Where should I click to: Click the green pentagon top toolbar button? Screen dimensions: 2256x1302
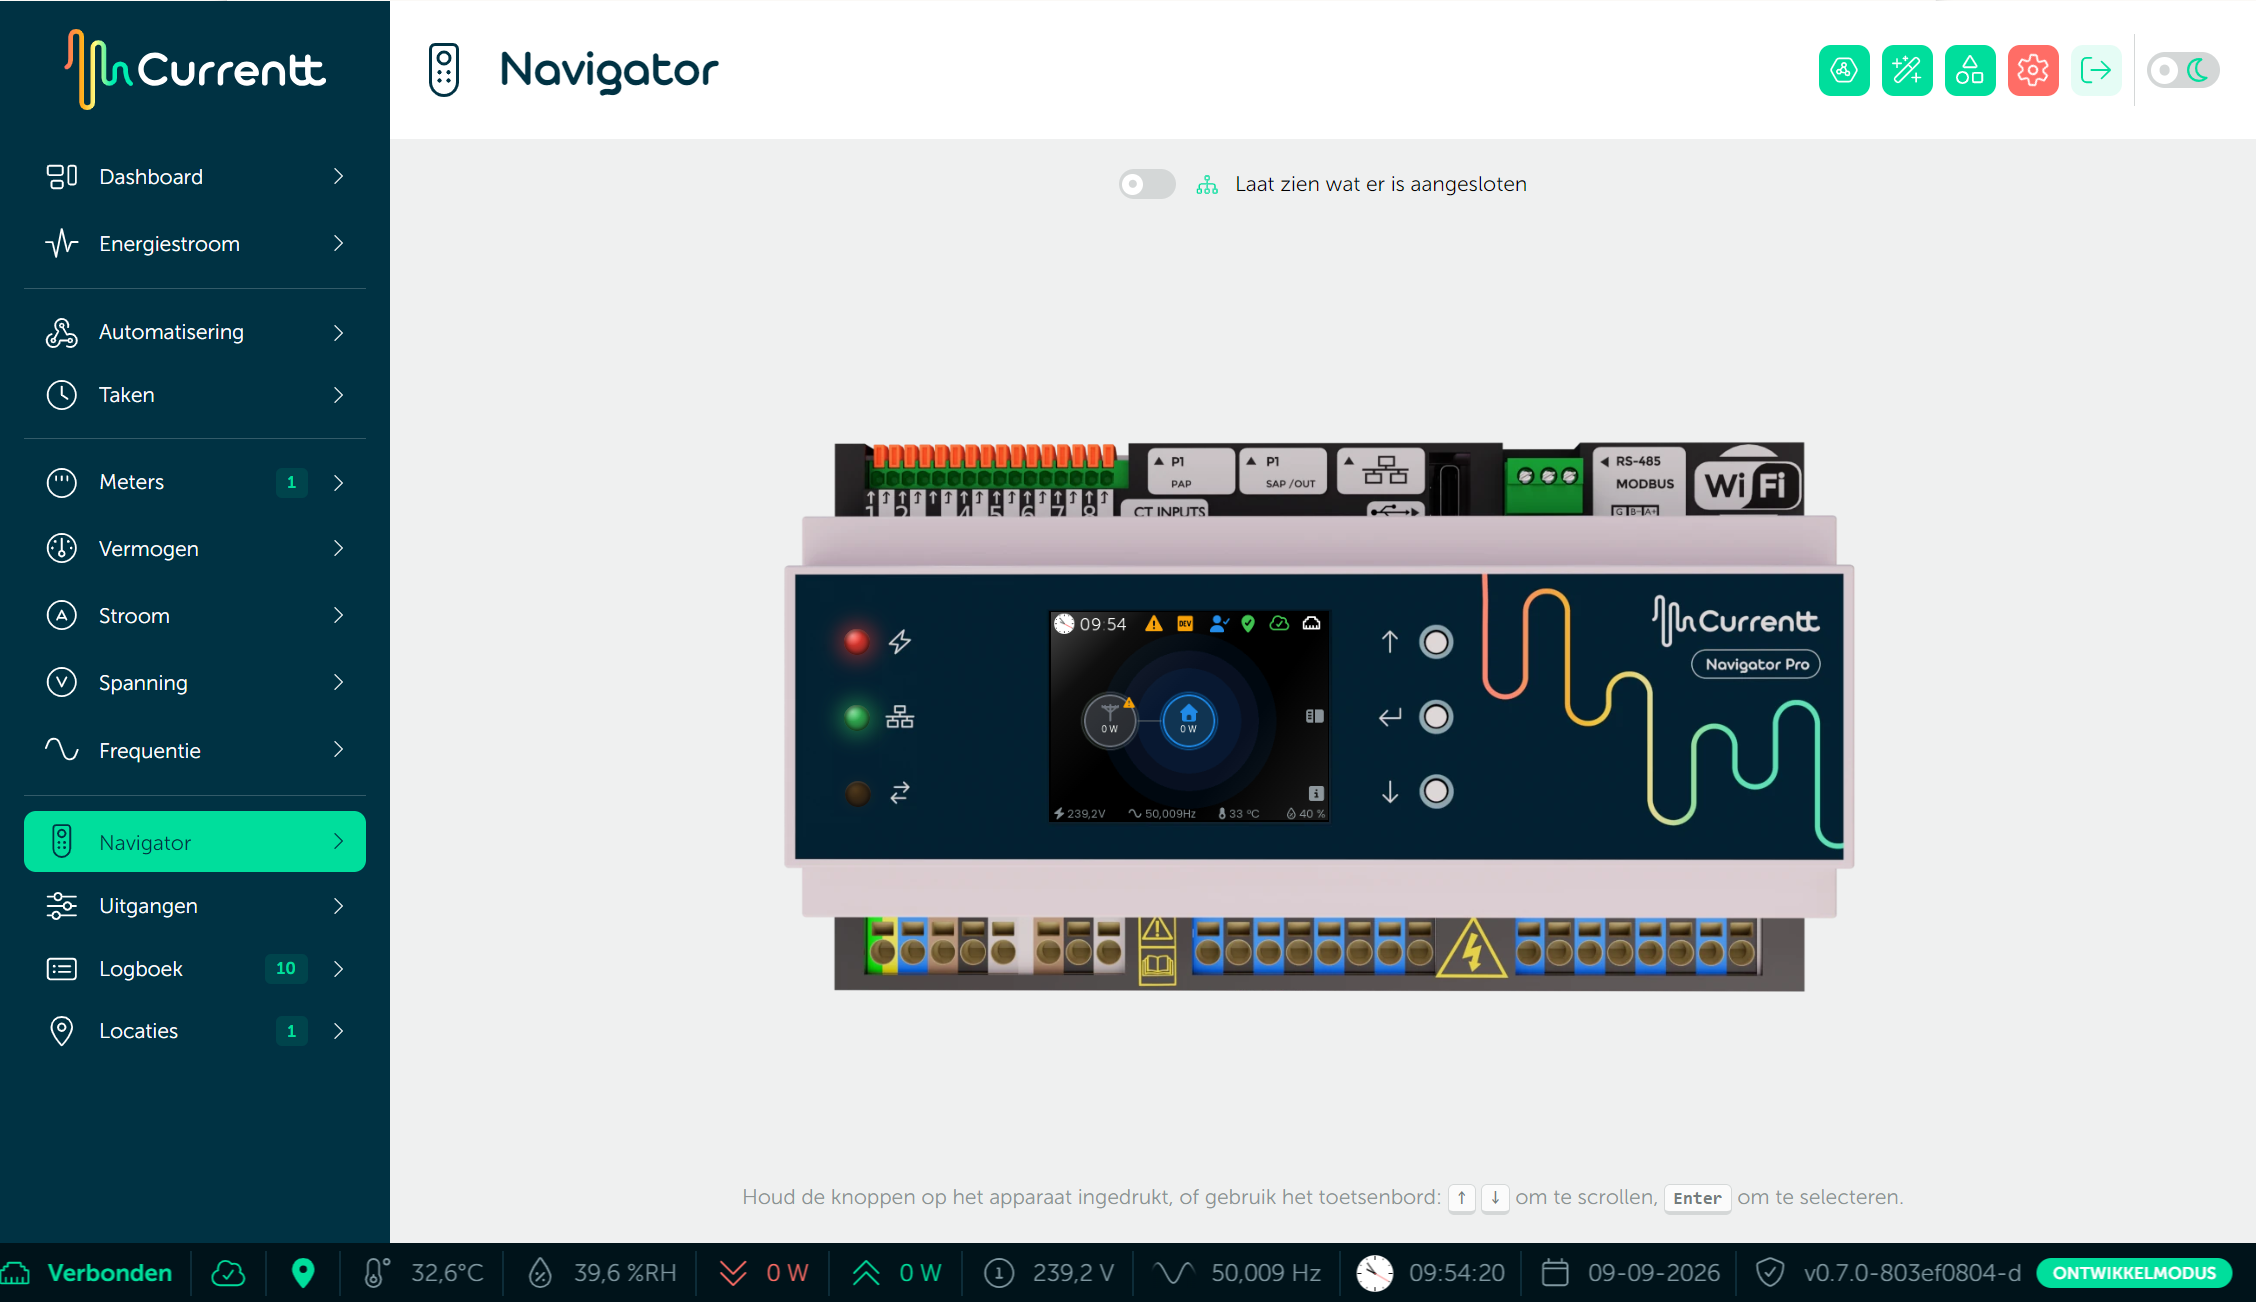pyautogui.click(x=1844, y=70)
